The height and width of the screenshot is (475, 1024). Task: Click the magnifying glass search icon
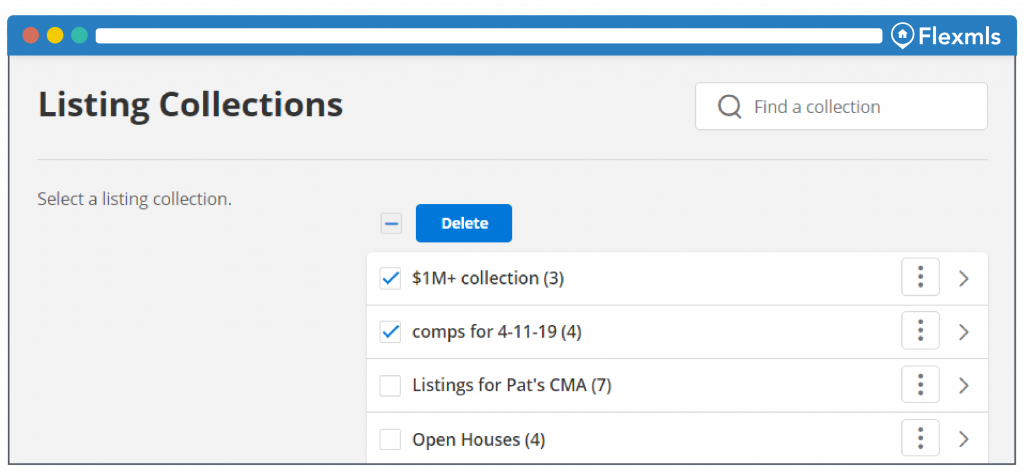(729, 106)
